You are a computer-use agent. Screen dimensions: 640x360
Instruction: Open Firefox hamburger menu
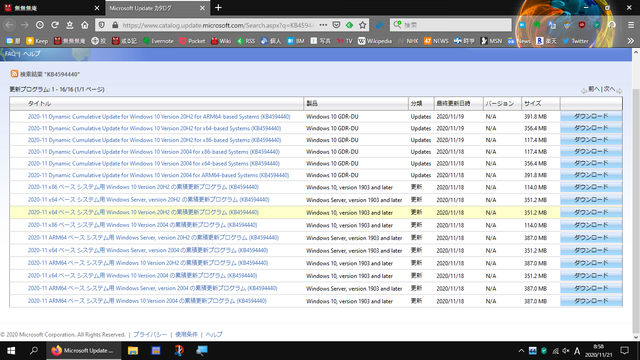[x=631, y=25]
